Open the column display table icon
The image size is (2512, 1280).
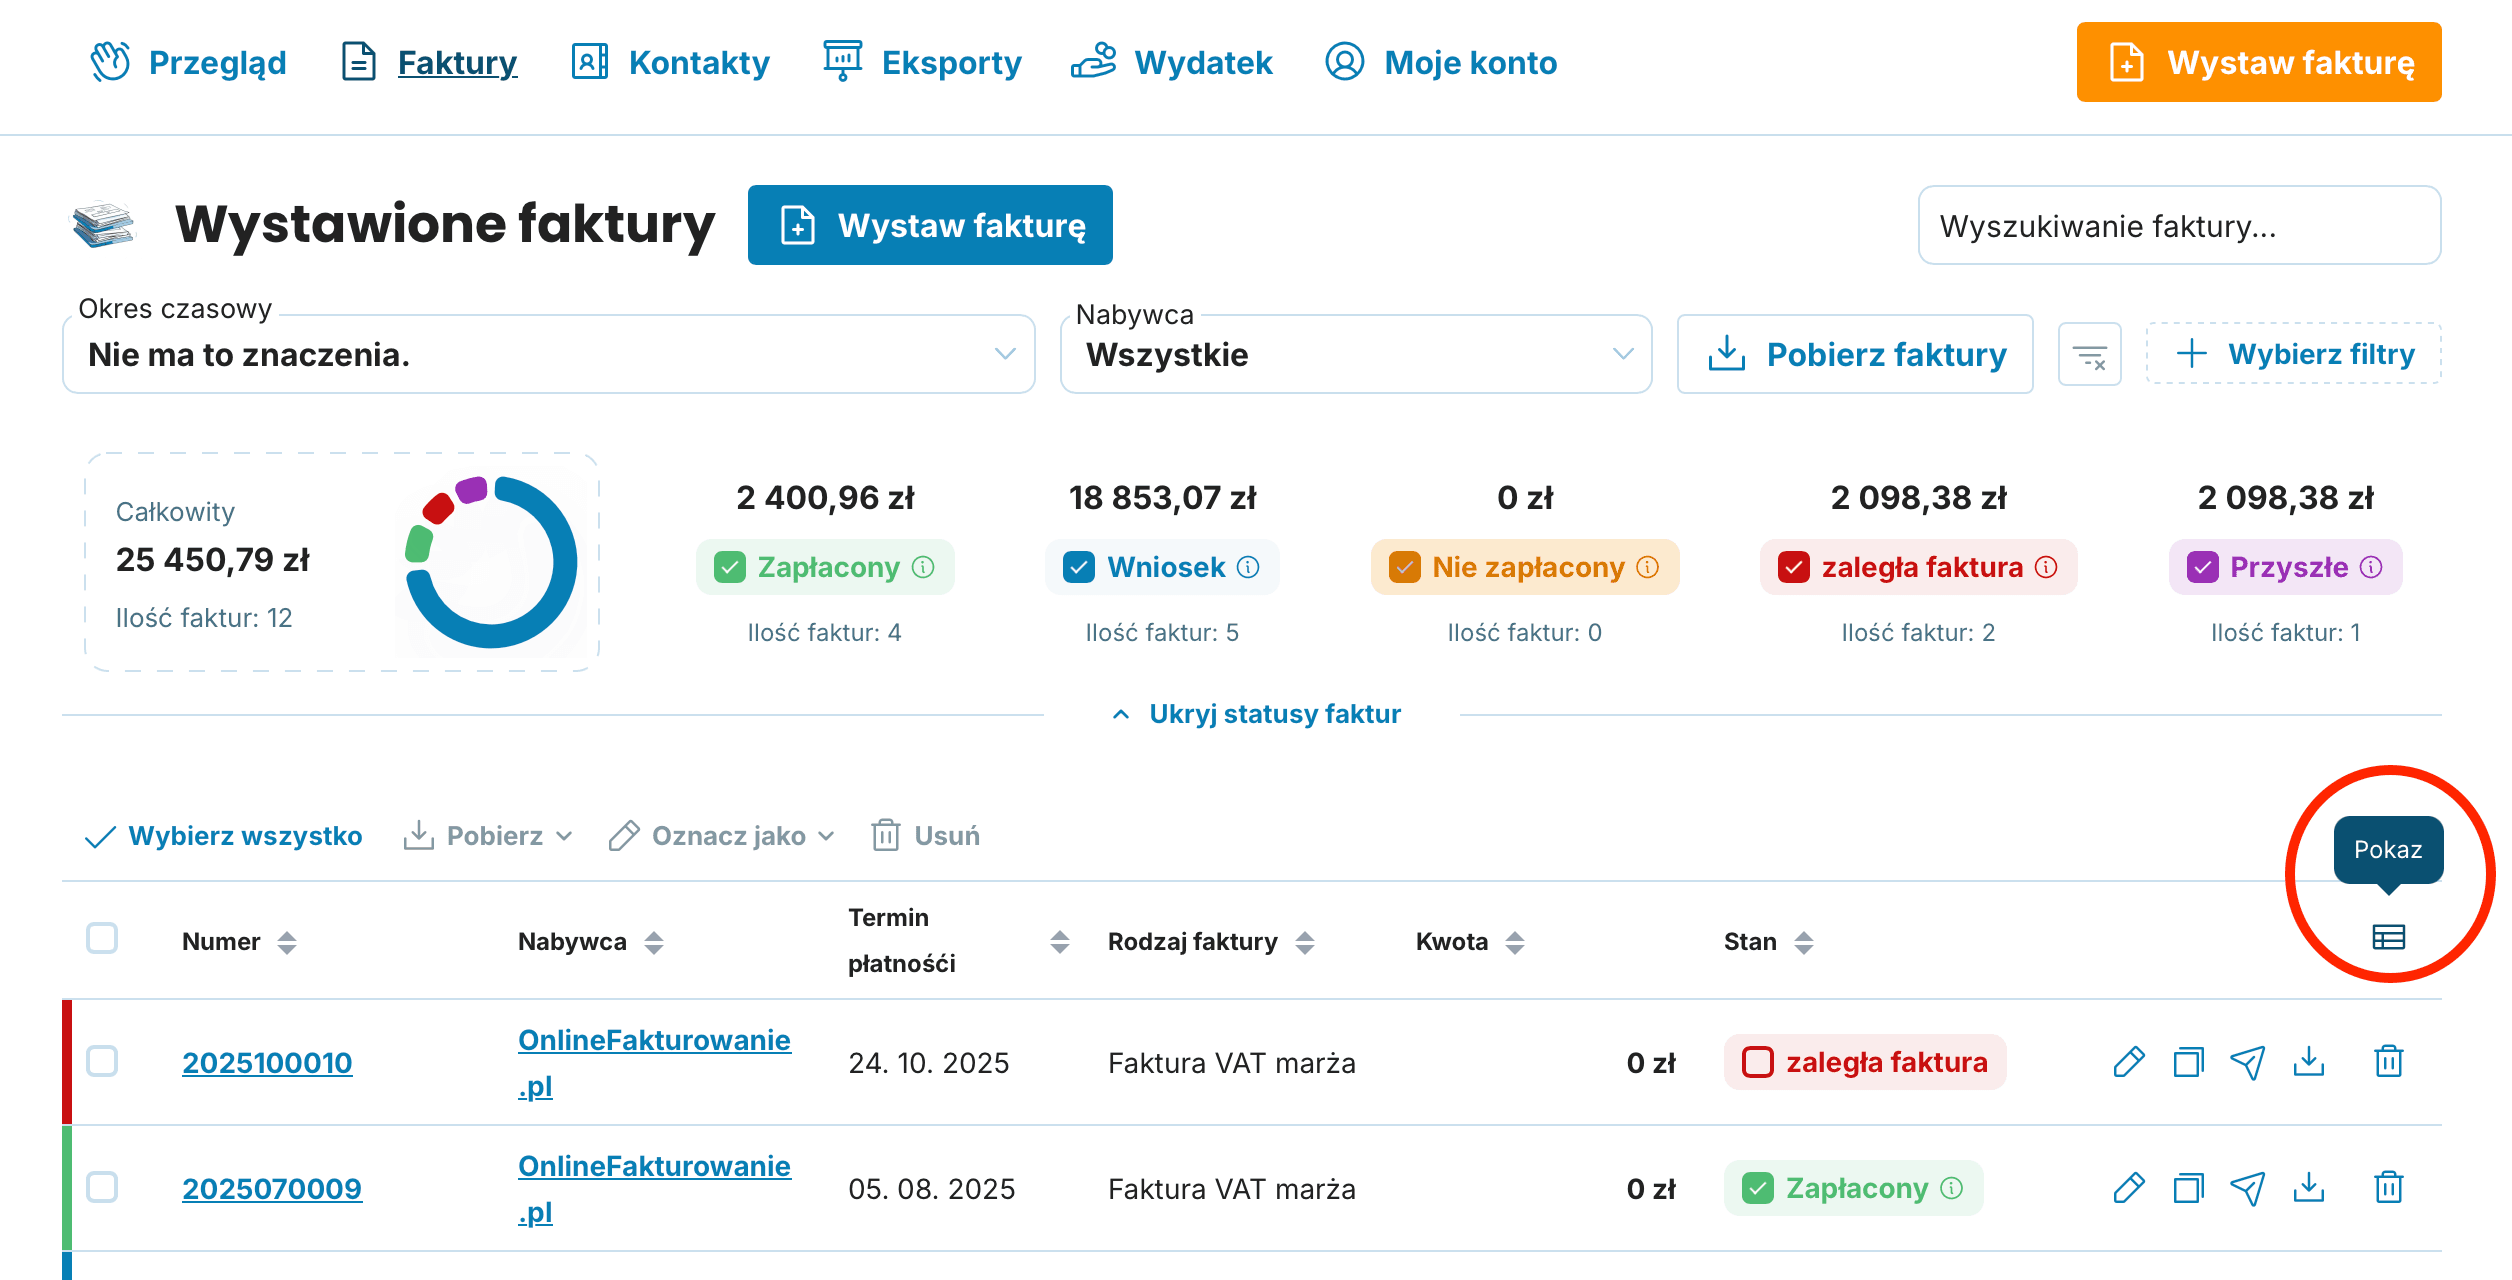[2388, 937]
